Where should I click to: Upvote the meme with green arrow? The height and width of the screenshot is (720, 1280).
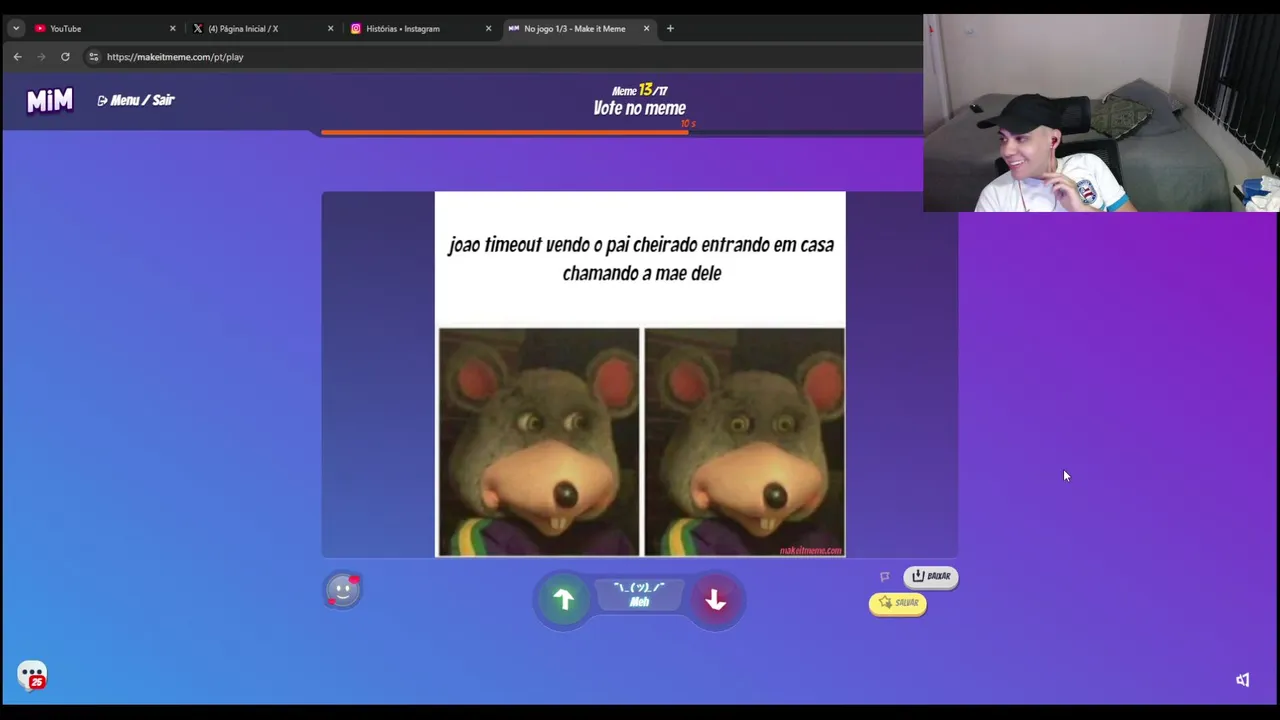tap(564, 599)
